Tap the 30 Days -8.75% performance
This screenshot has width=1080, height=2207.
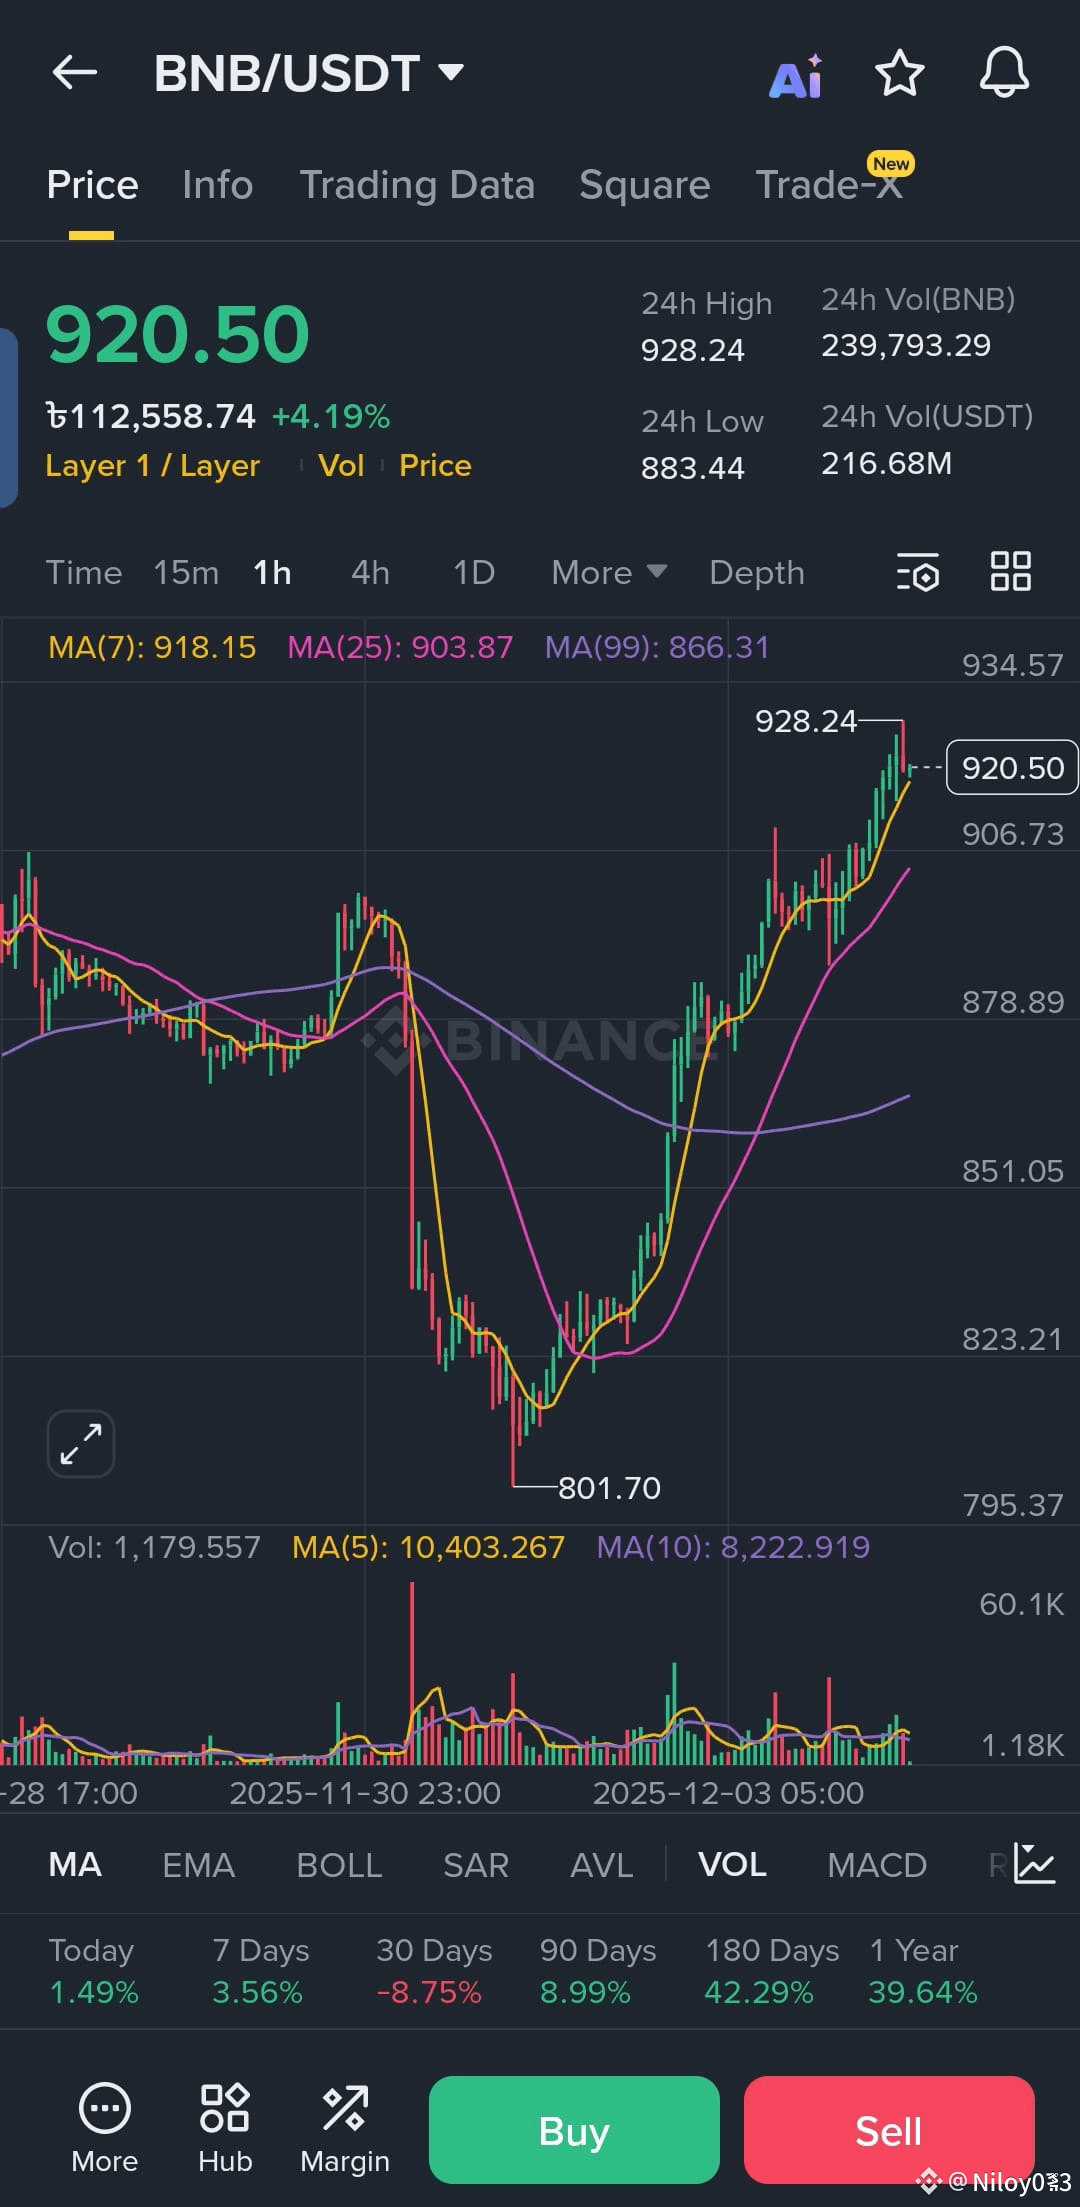(434, 1971)
